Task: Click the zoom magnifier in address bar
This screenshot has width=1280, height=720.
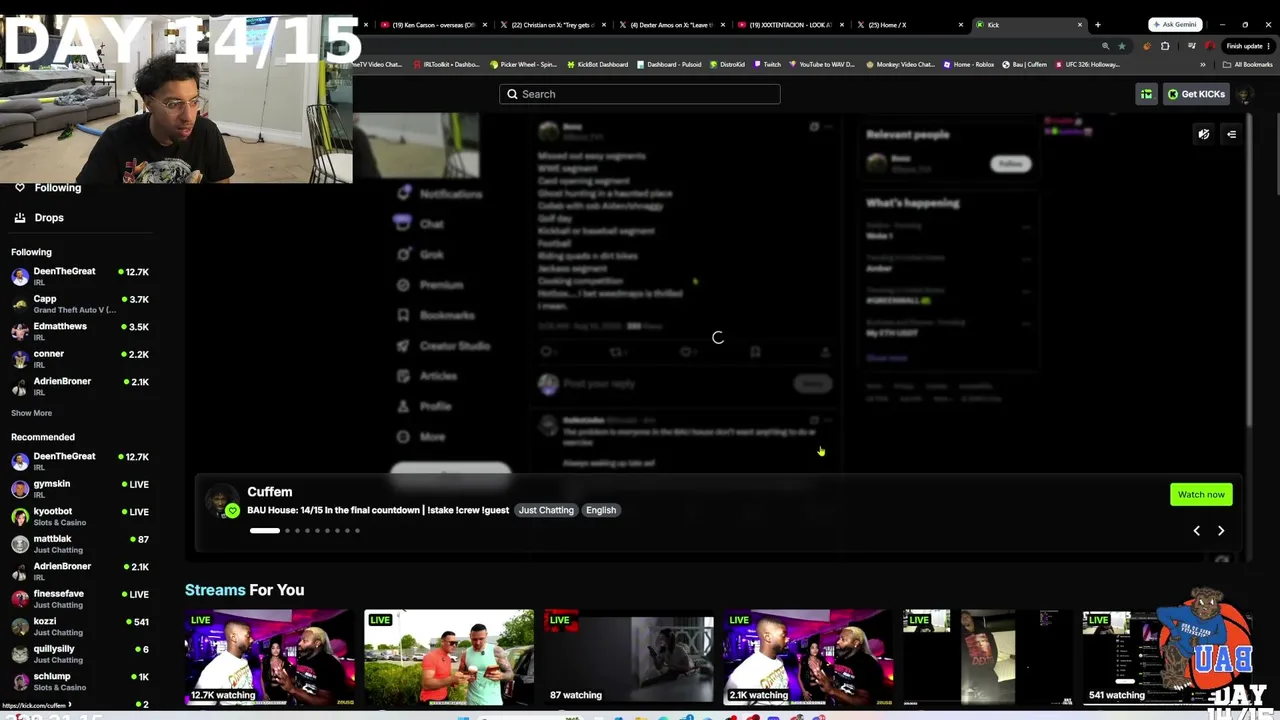Action: pyautogui.click(x=1105, y=46)
